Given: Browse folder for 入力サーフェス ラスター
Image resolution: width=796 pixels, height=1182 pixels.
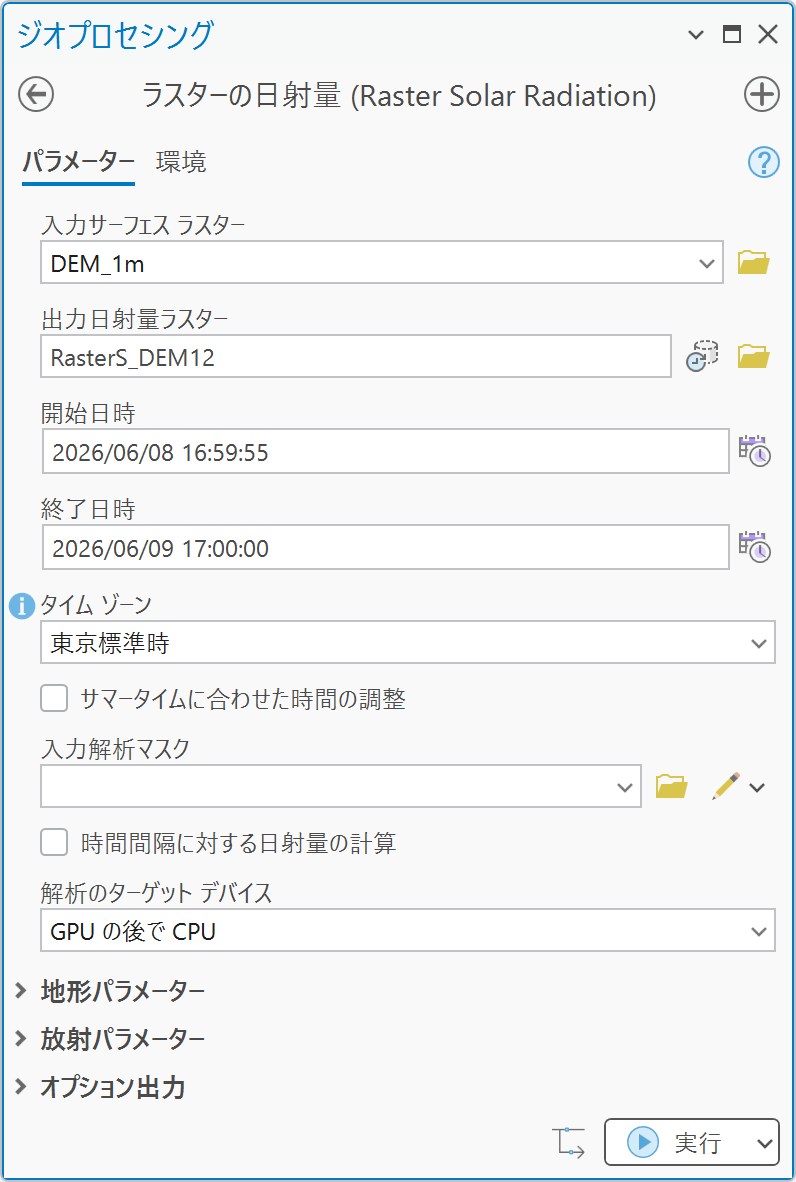Looking at the screenshot, I should [x=753, y=262].
